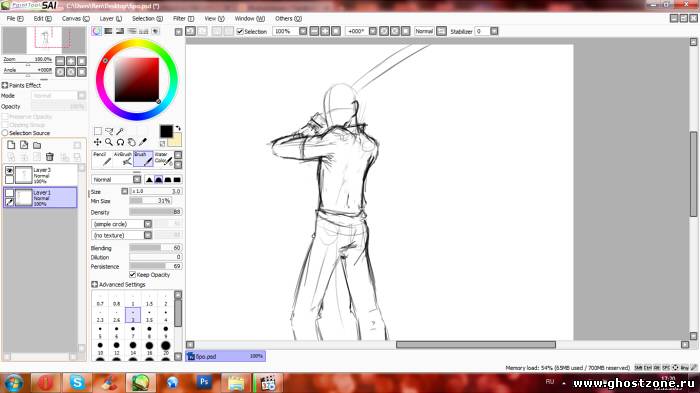Screen dimensions: 700x393
Task: Click the black foreground color swatch
Action: [x=166, y=131]
